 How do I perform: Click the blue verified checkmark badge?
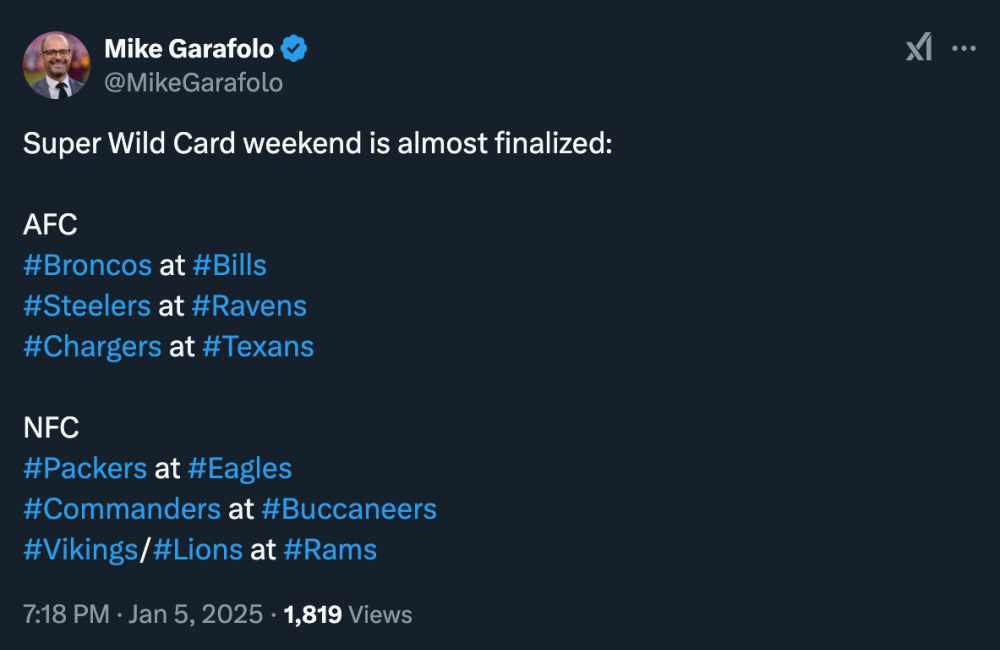coord(293,47)
